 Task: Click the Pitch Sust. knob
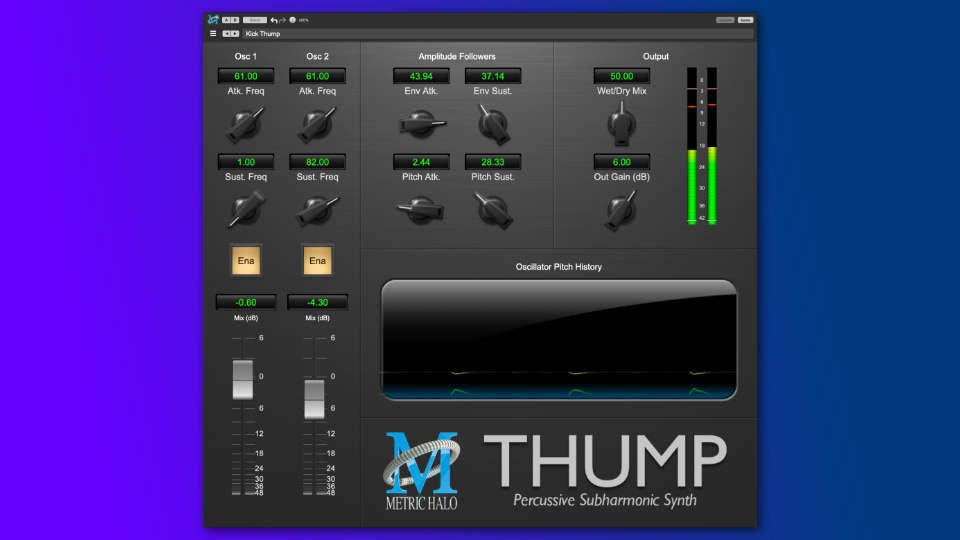(492, 210)
